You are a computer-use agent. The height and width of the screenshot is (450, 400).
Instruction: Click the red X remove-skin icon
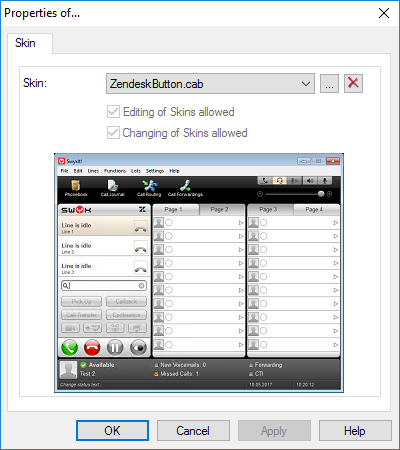click(x=353, y=83)
